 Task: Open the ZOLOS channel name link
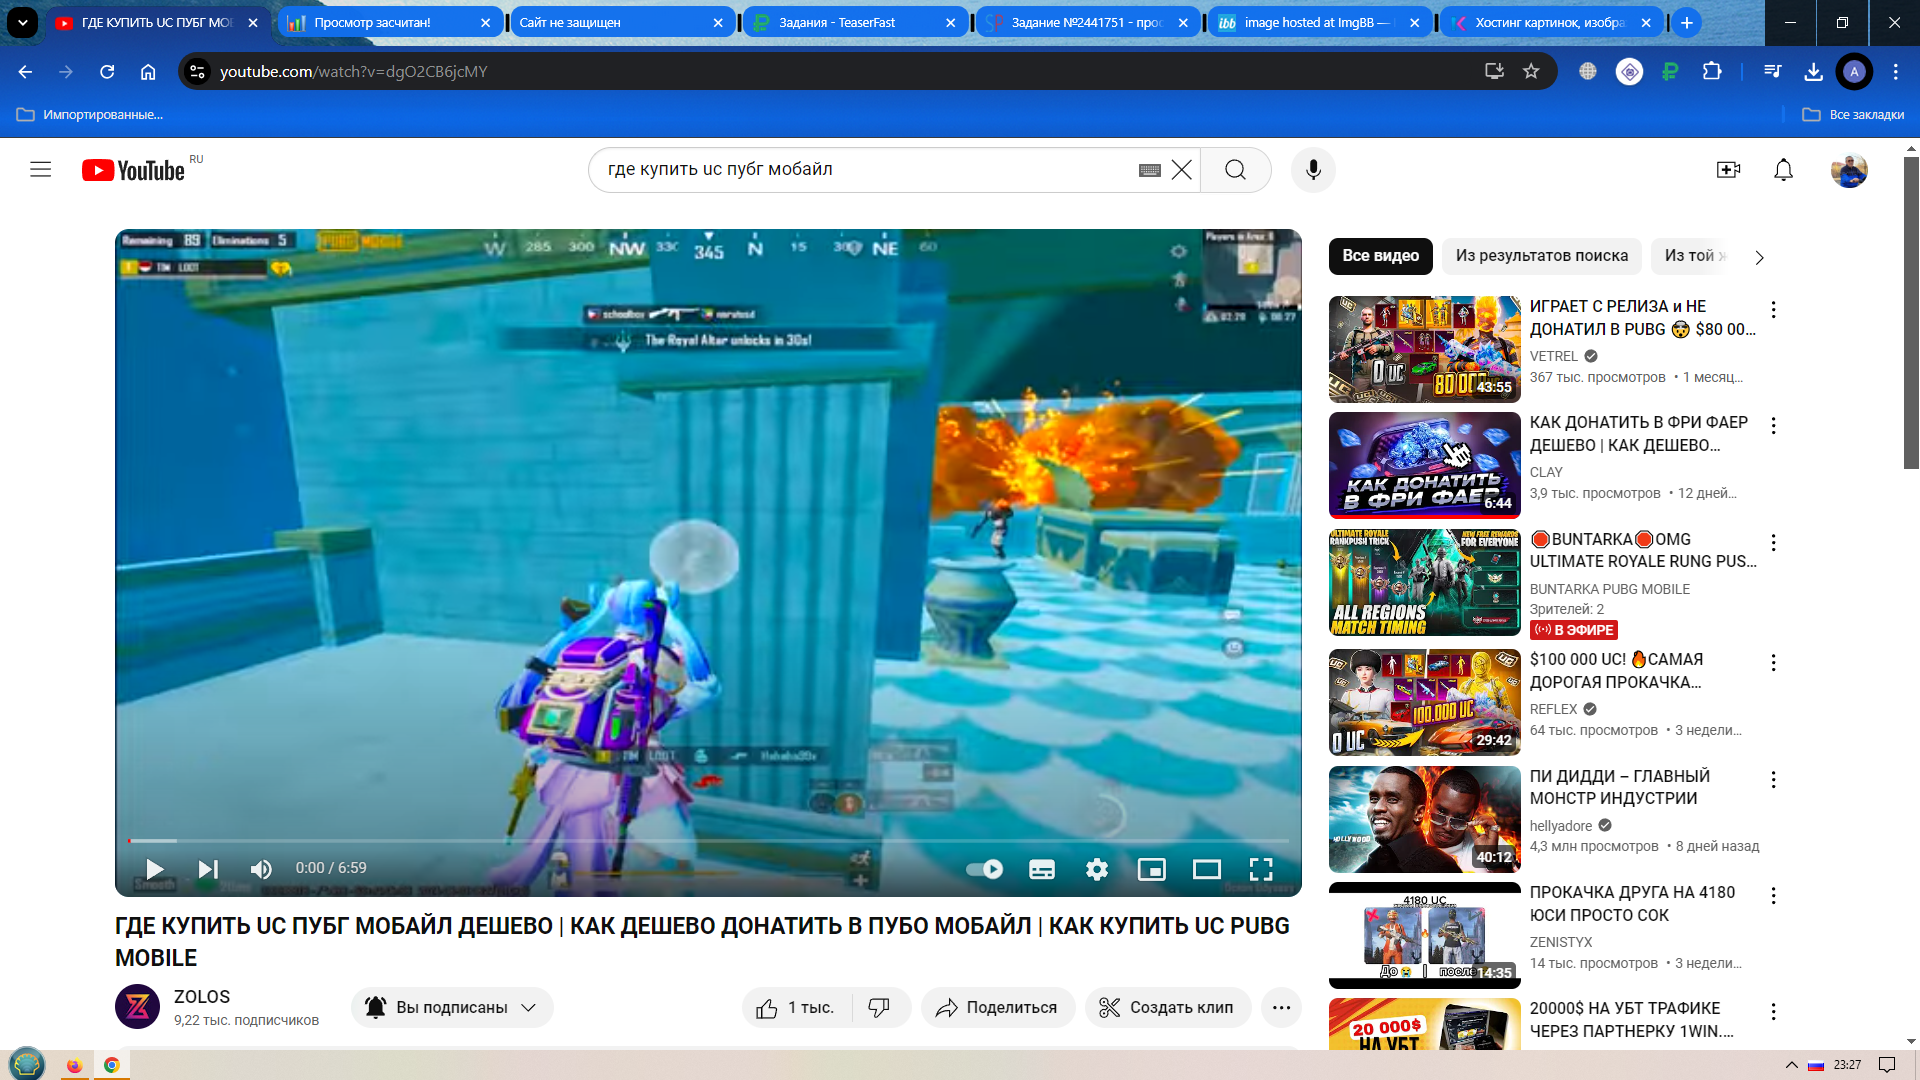click(x=202, y=997)
